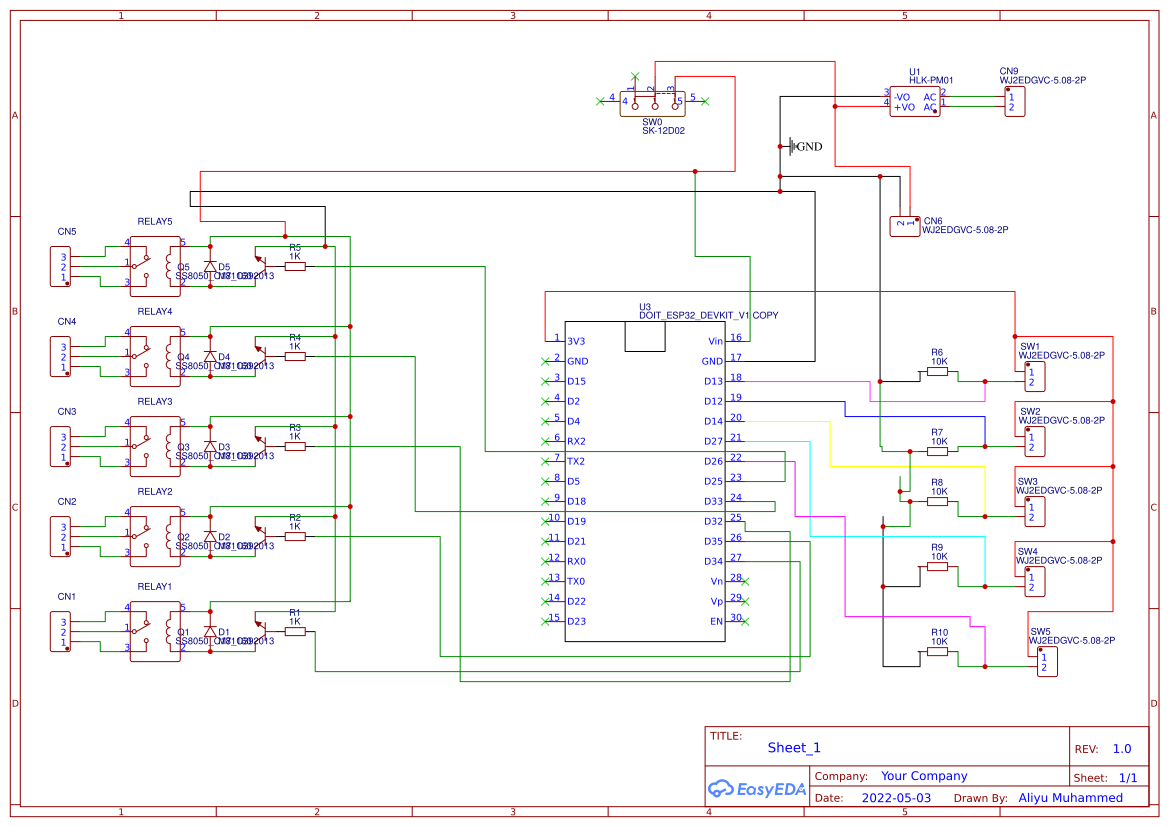Click resistor R6 labeled 10K

coord(937,370)
